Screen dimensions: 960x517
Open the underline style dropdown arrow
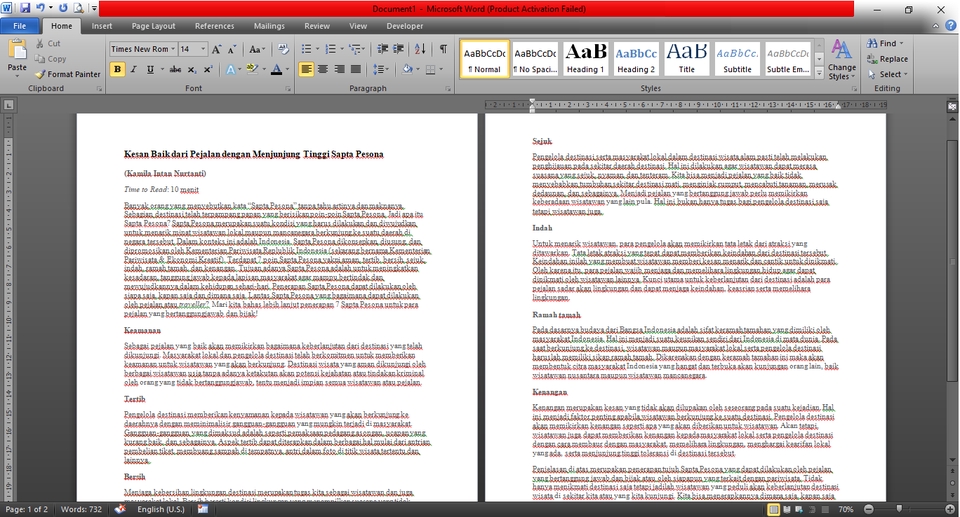(162, 69)
